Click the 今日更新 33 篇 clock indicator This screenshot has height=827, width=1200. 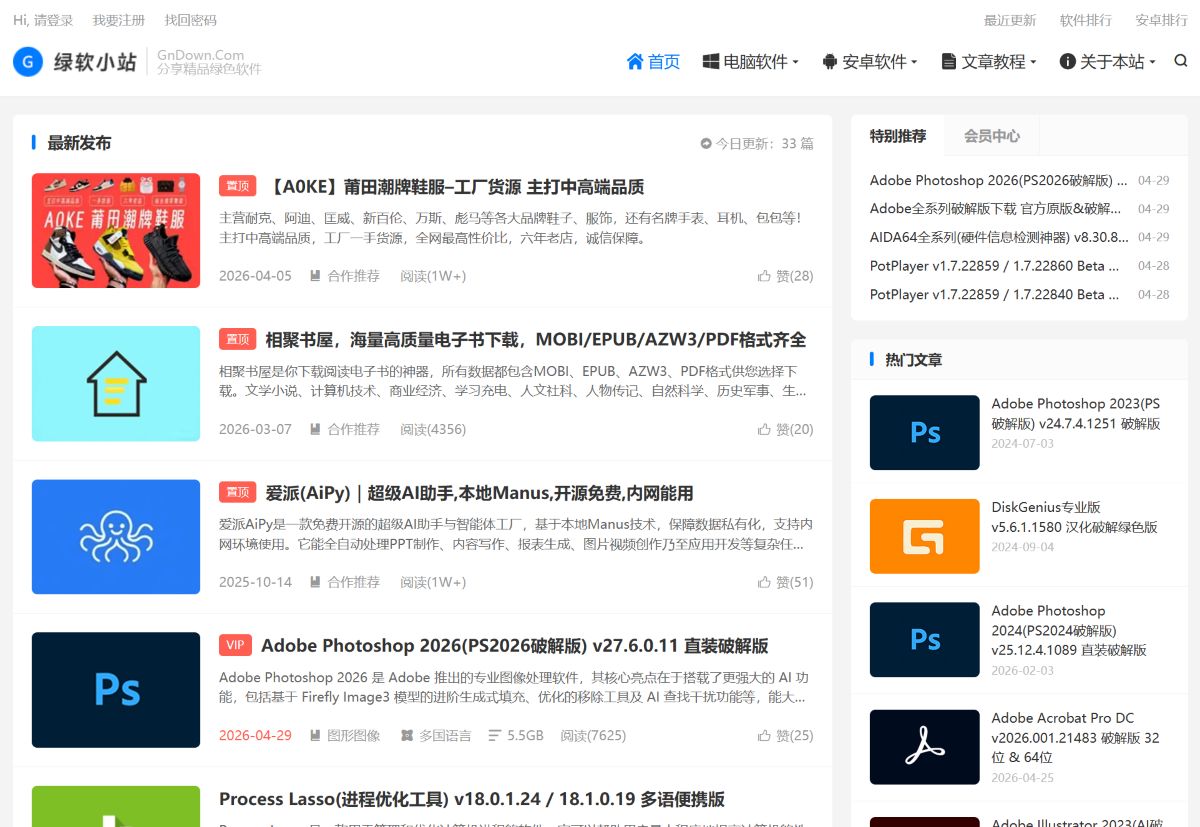pyautogui.click(x=757, y=144)
